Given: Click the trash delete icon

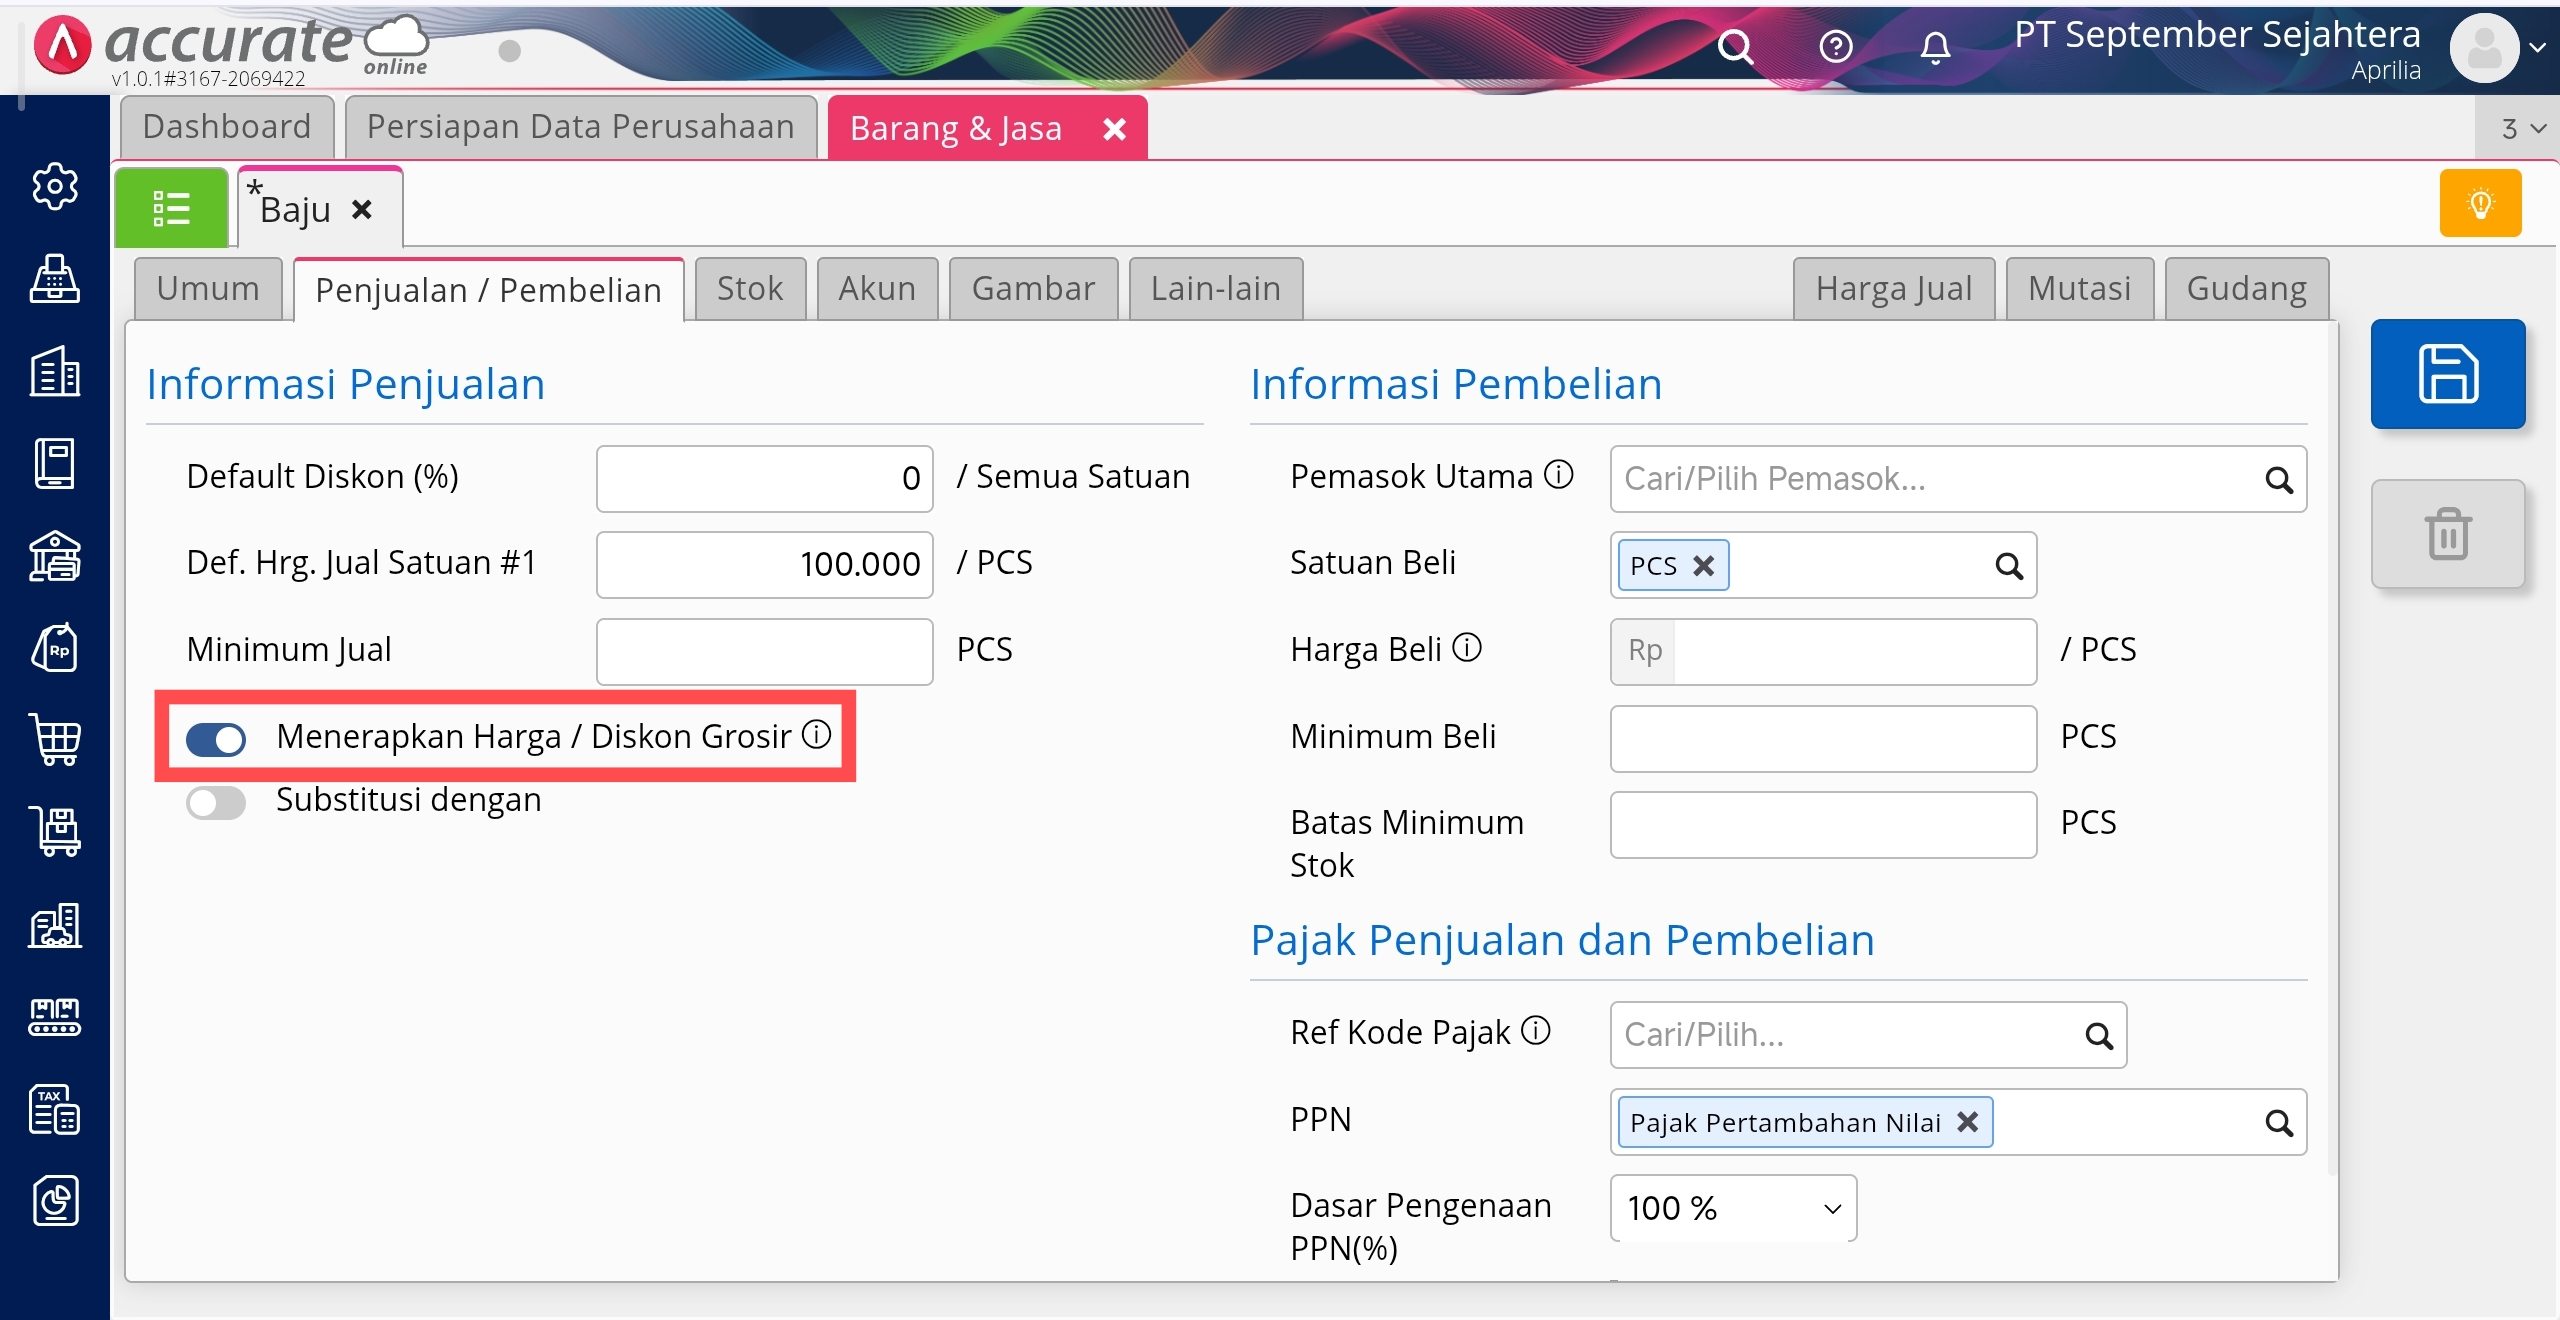Looking at the screenshot, I should (x=2447, y=534).
